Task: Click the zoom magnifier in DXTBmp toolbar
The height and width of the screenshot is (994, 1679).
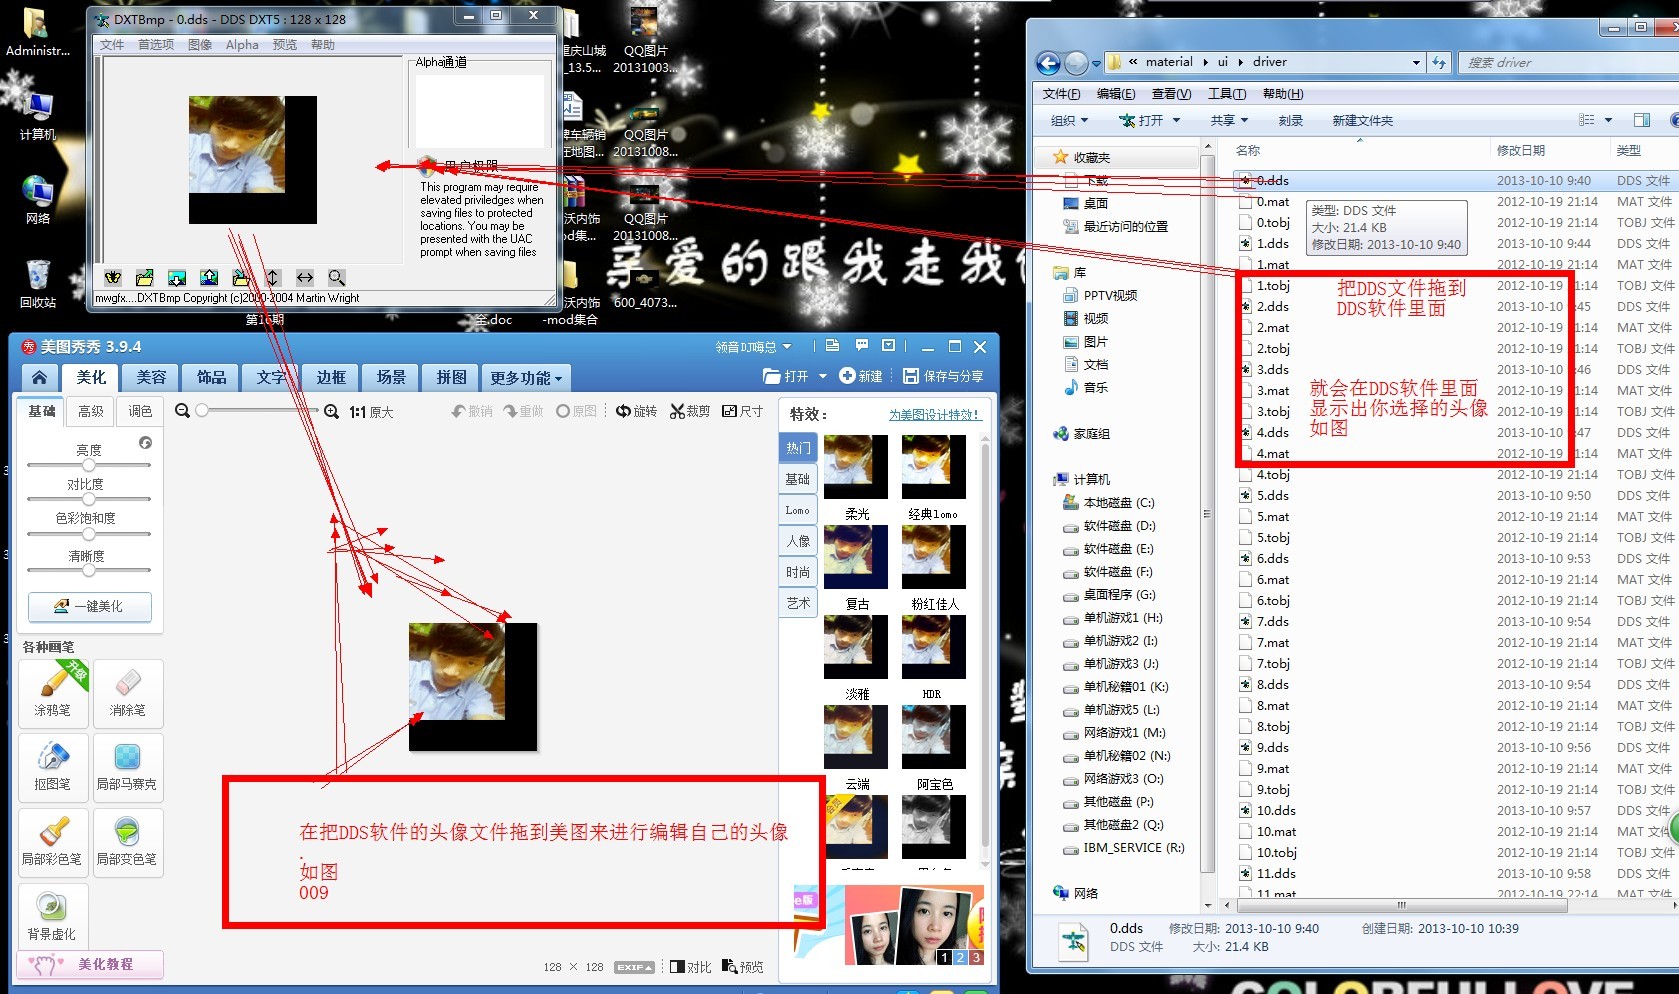Action: [337, 278]
